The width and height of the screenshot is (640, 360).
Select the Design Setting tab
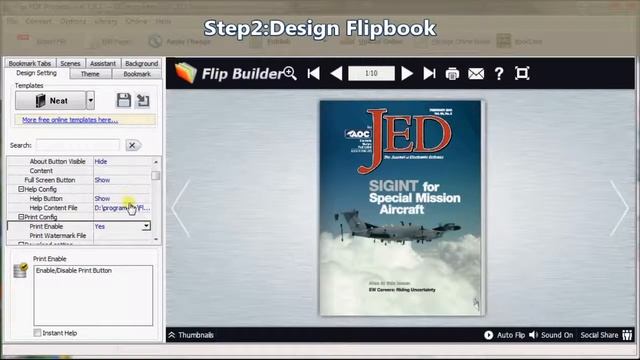click(x=36, y=73)
